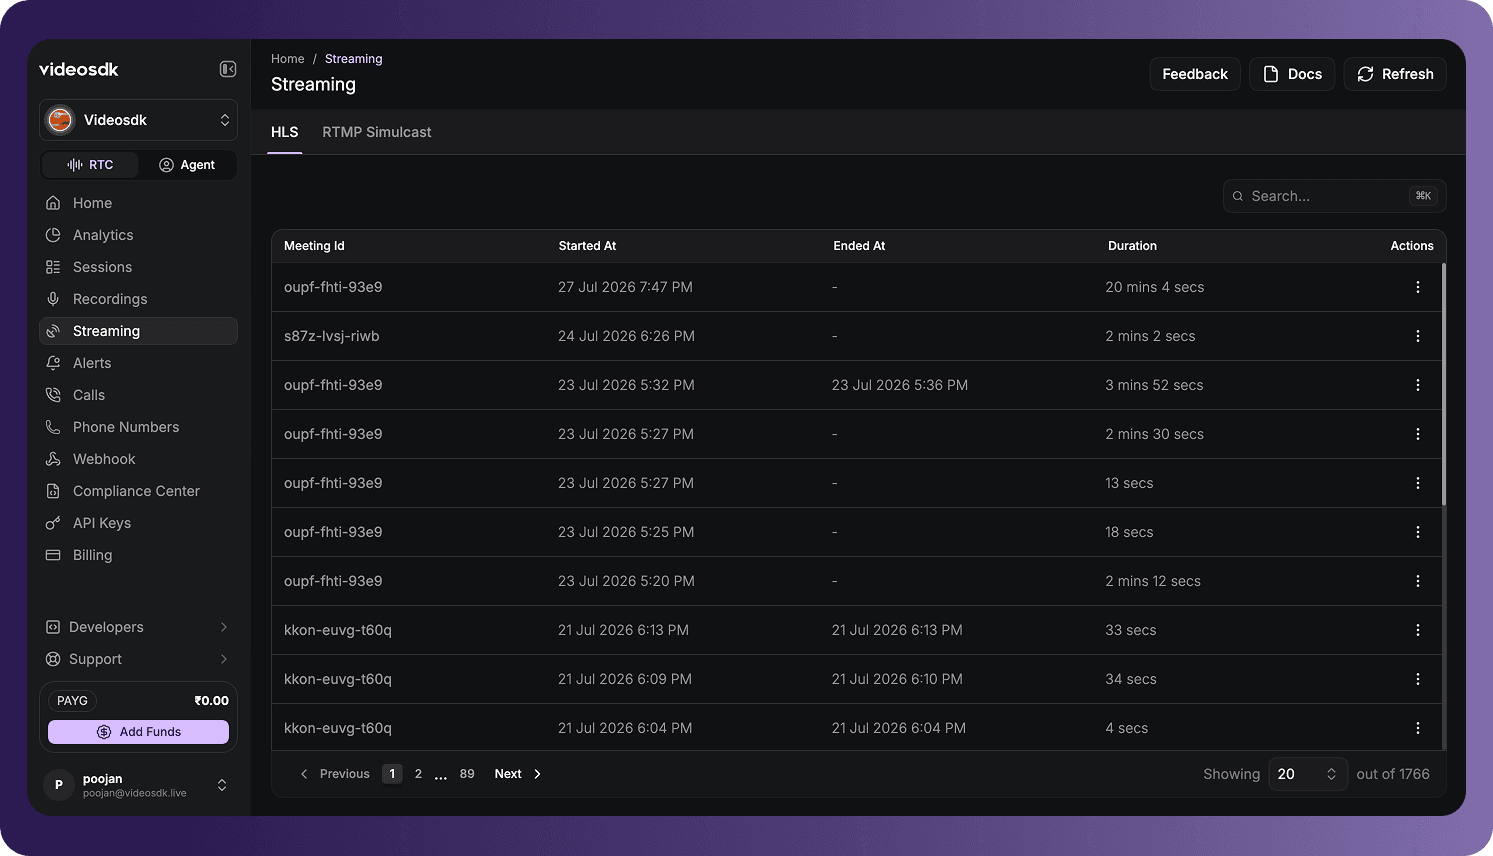The image size is (1493, 856).
Task: Click the videosdk logo
Action: [79, 69]
